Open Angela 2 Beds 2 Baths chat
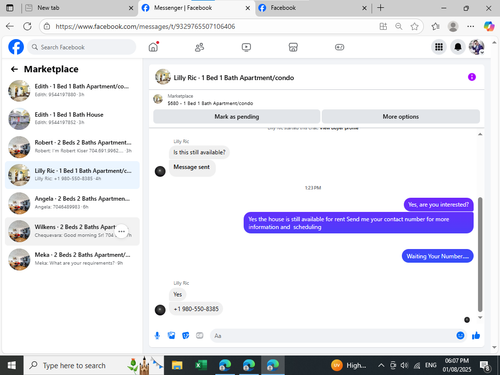Image resolution: width=500 pixels, height=375 pixels. [72, 203]
